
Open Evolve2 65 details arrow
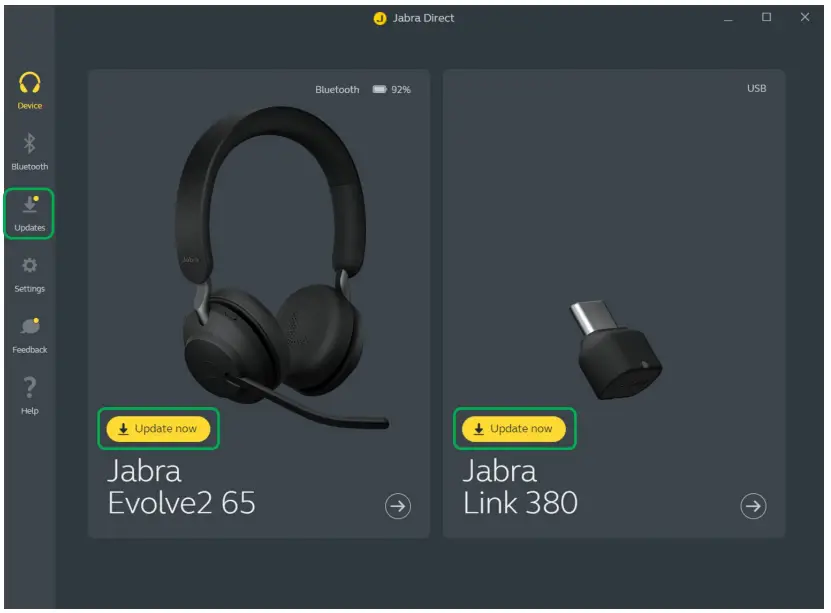tap(397, 506)
